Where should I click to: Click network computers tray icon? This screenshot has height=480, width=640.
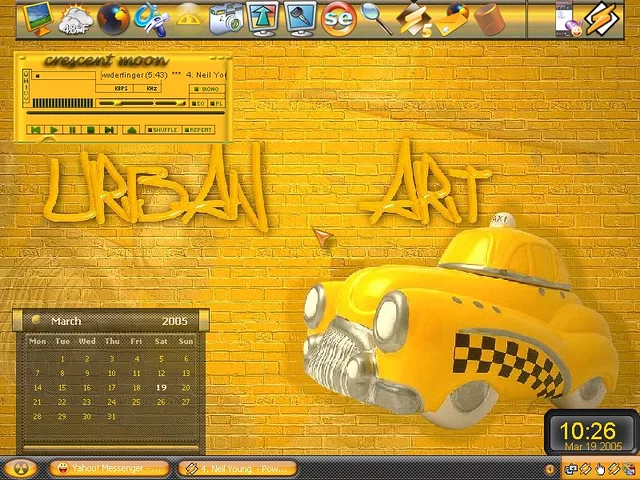pyautogui.click(x=571, y=469)
